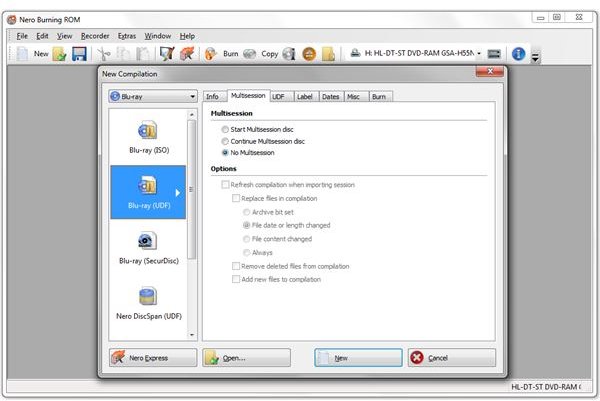The height and width of the screenshot is (401, 600).
Task: Open the File menu
Action: coord(22,36)
